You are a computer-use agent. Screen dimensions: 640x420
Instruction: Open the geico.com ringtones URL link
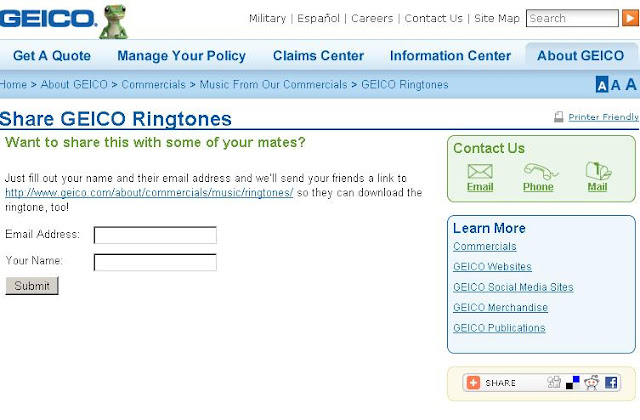pos(149,193)
